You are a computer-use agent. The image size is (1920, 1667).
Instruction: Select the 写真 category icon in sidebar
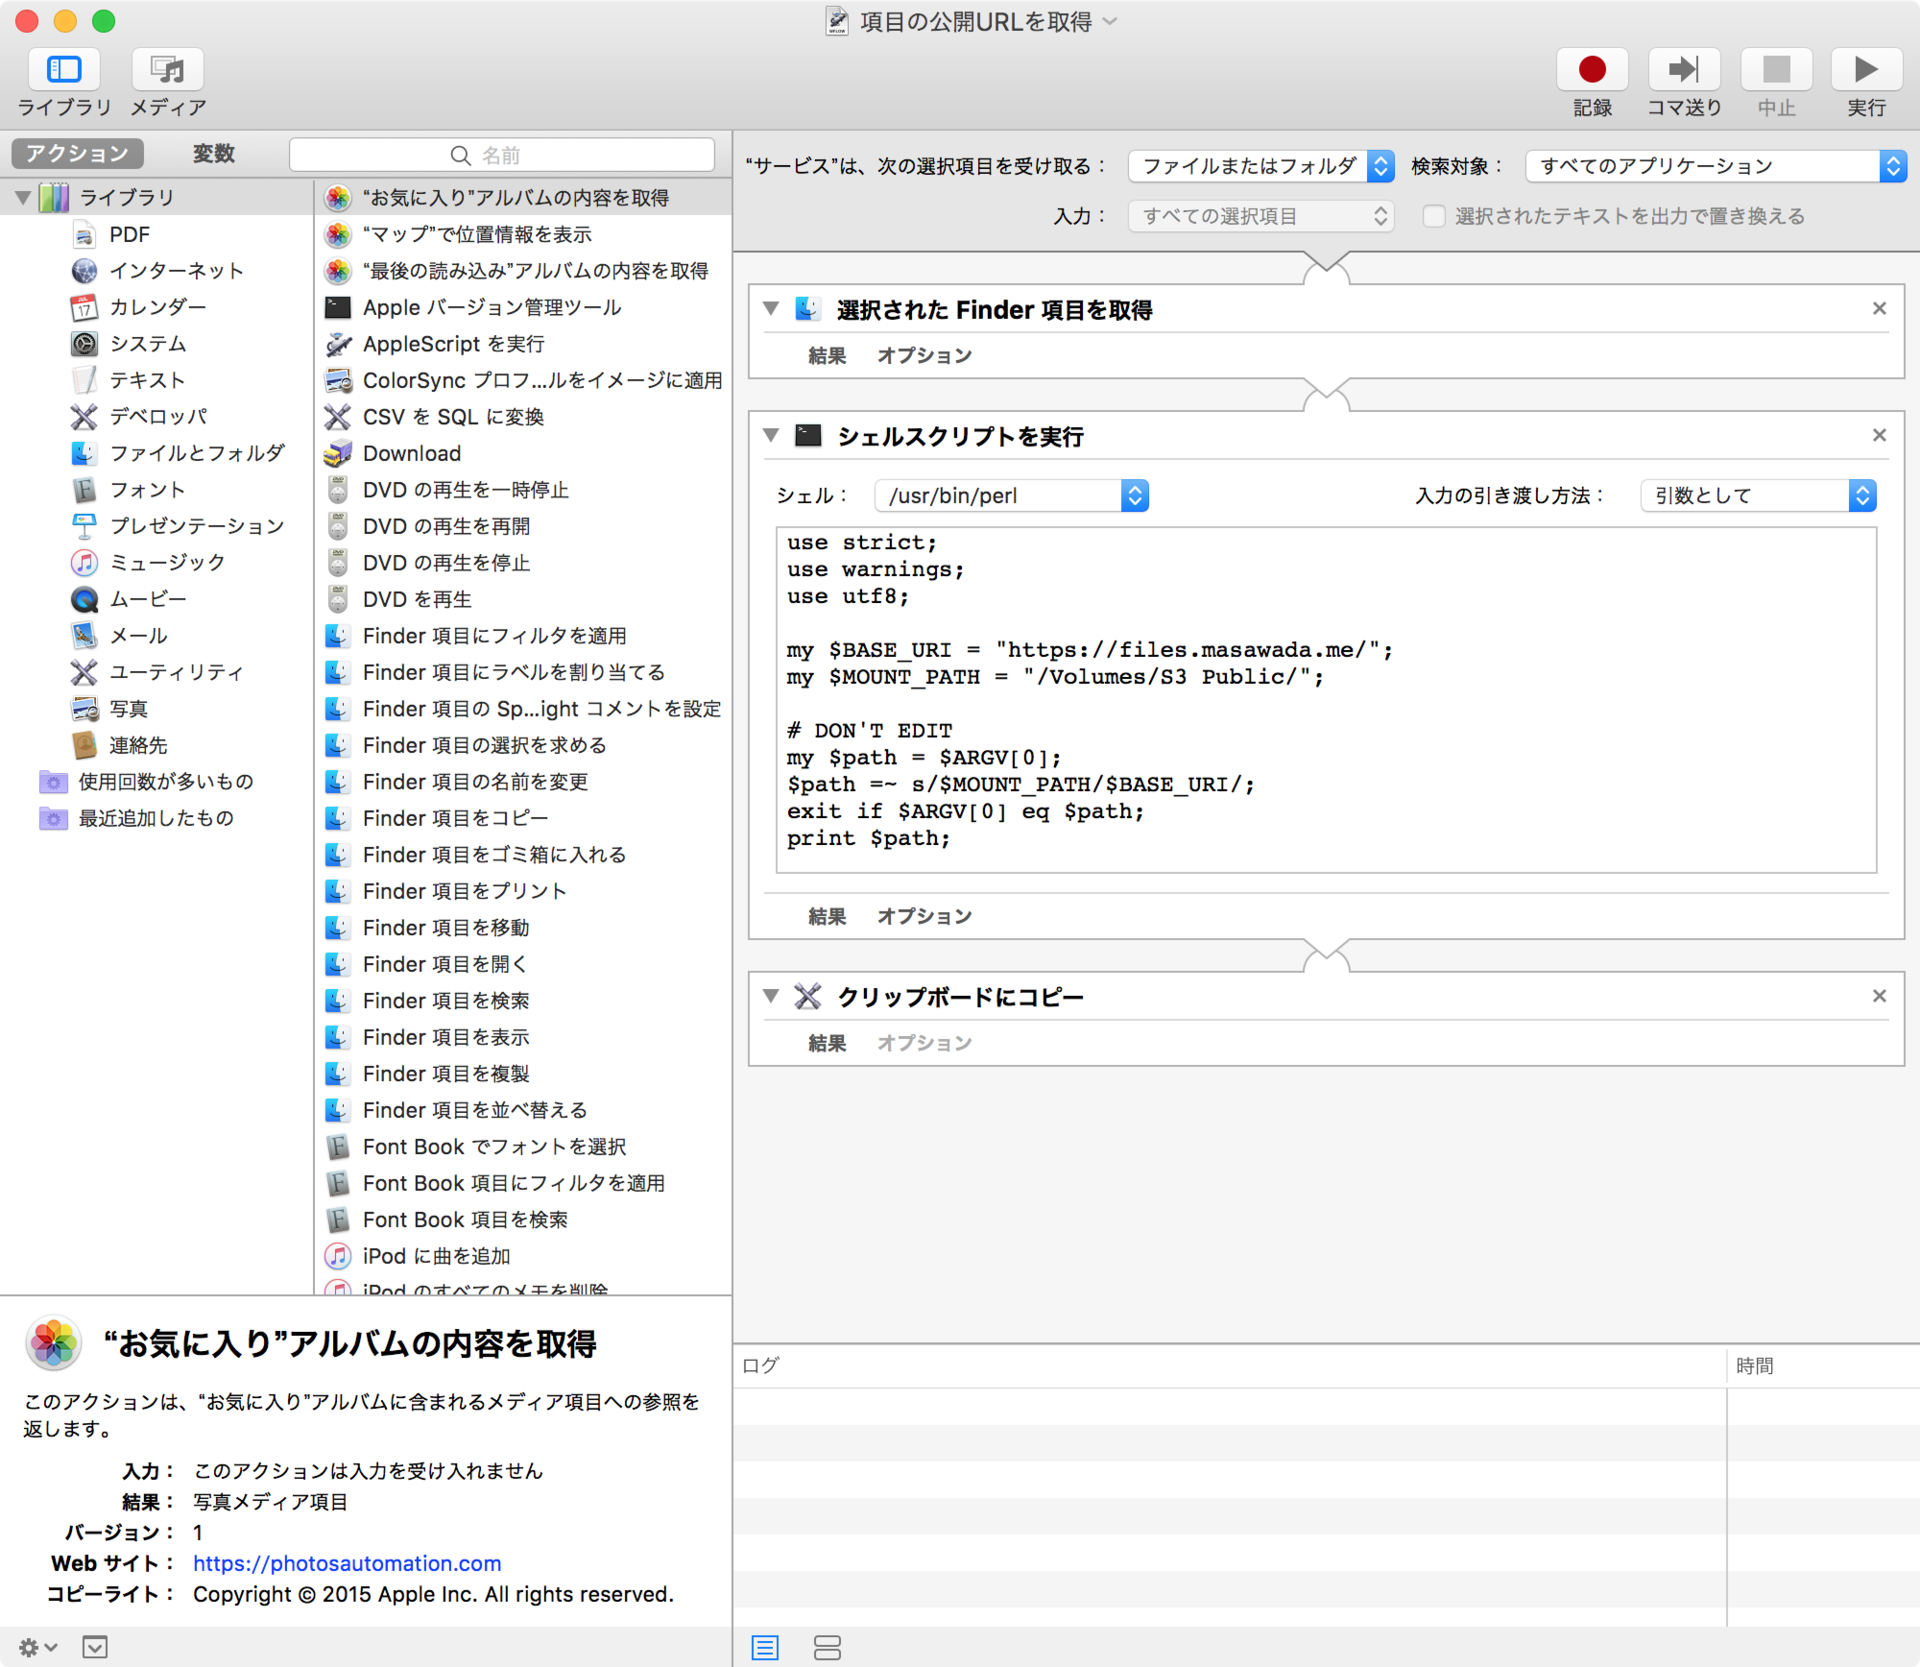click(85, 708)
